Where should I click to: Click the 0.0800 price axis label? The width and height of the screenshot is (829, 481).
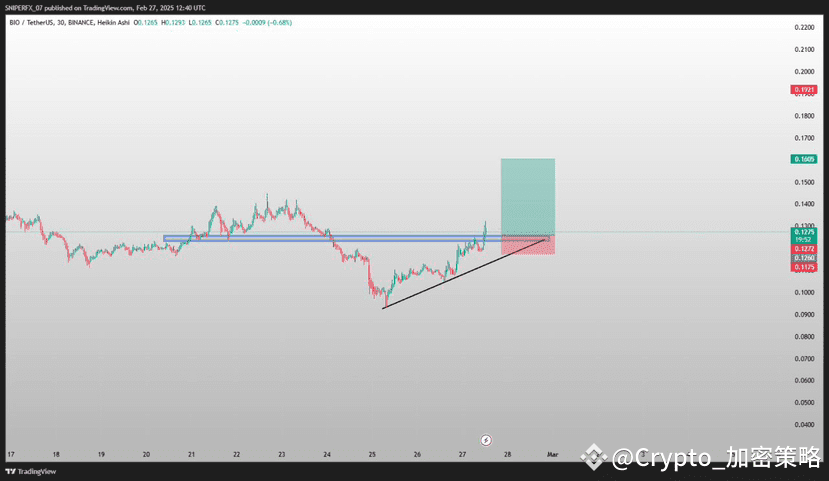804,337
